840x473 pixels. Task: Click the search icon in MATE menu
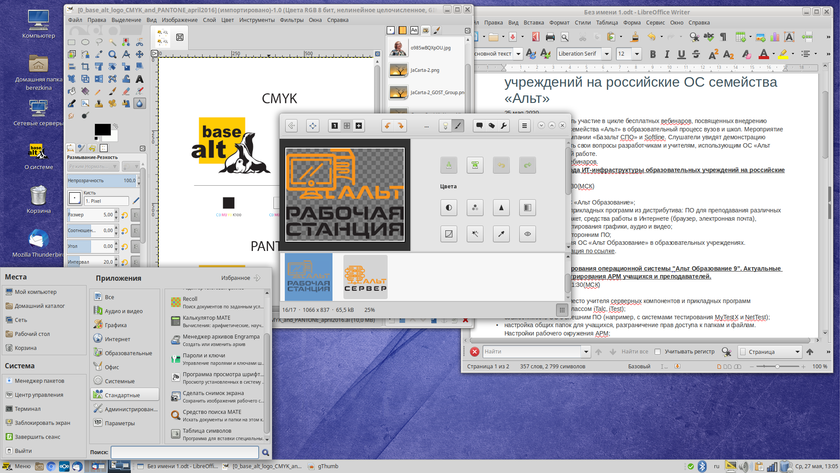click(265, 453)
